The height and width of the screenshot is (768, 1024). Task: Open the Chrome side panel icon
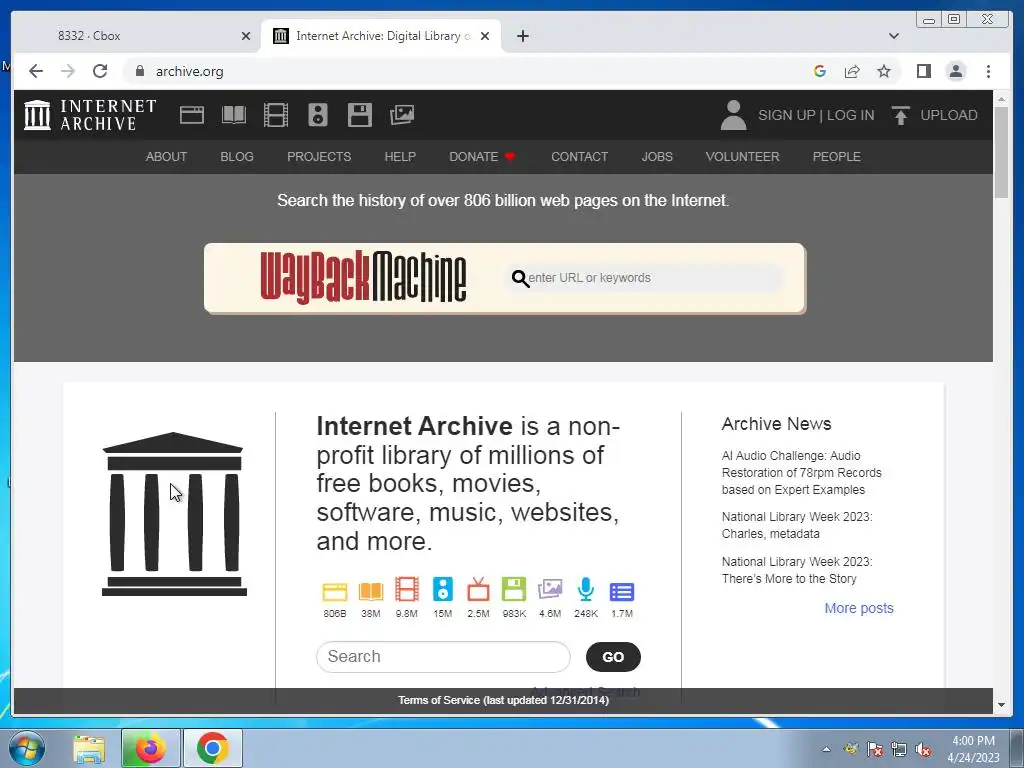[x=923, y=71]
